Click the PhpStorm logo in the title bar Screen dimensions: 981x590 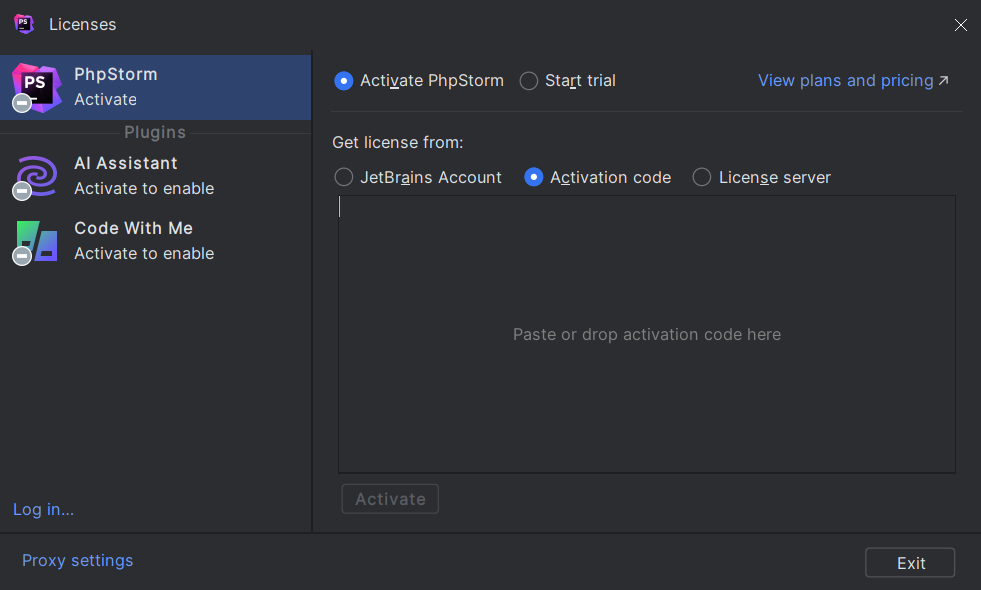point(24,24)
